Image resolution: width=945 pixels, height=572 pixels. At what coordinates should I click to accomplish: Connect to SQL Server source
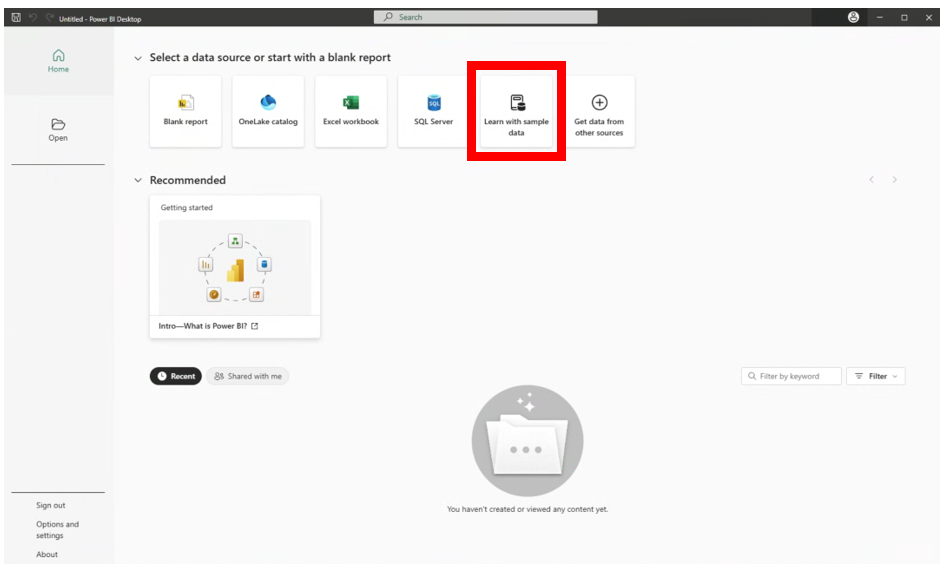[x=433, y=112]
